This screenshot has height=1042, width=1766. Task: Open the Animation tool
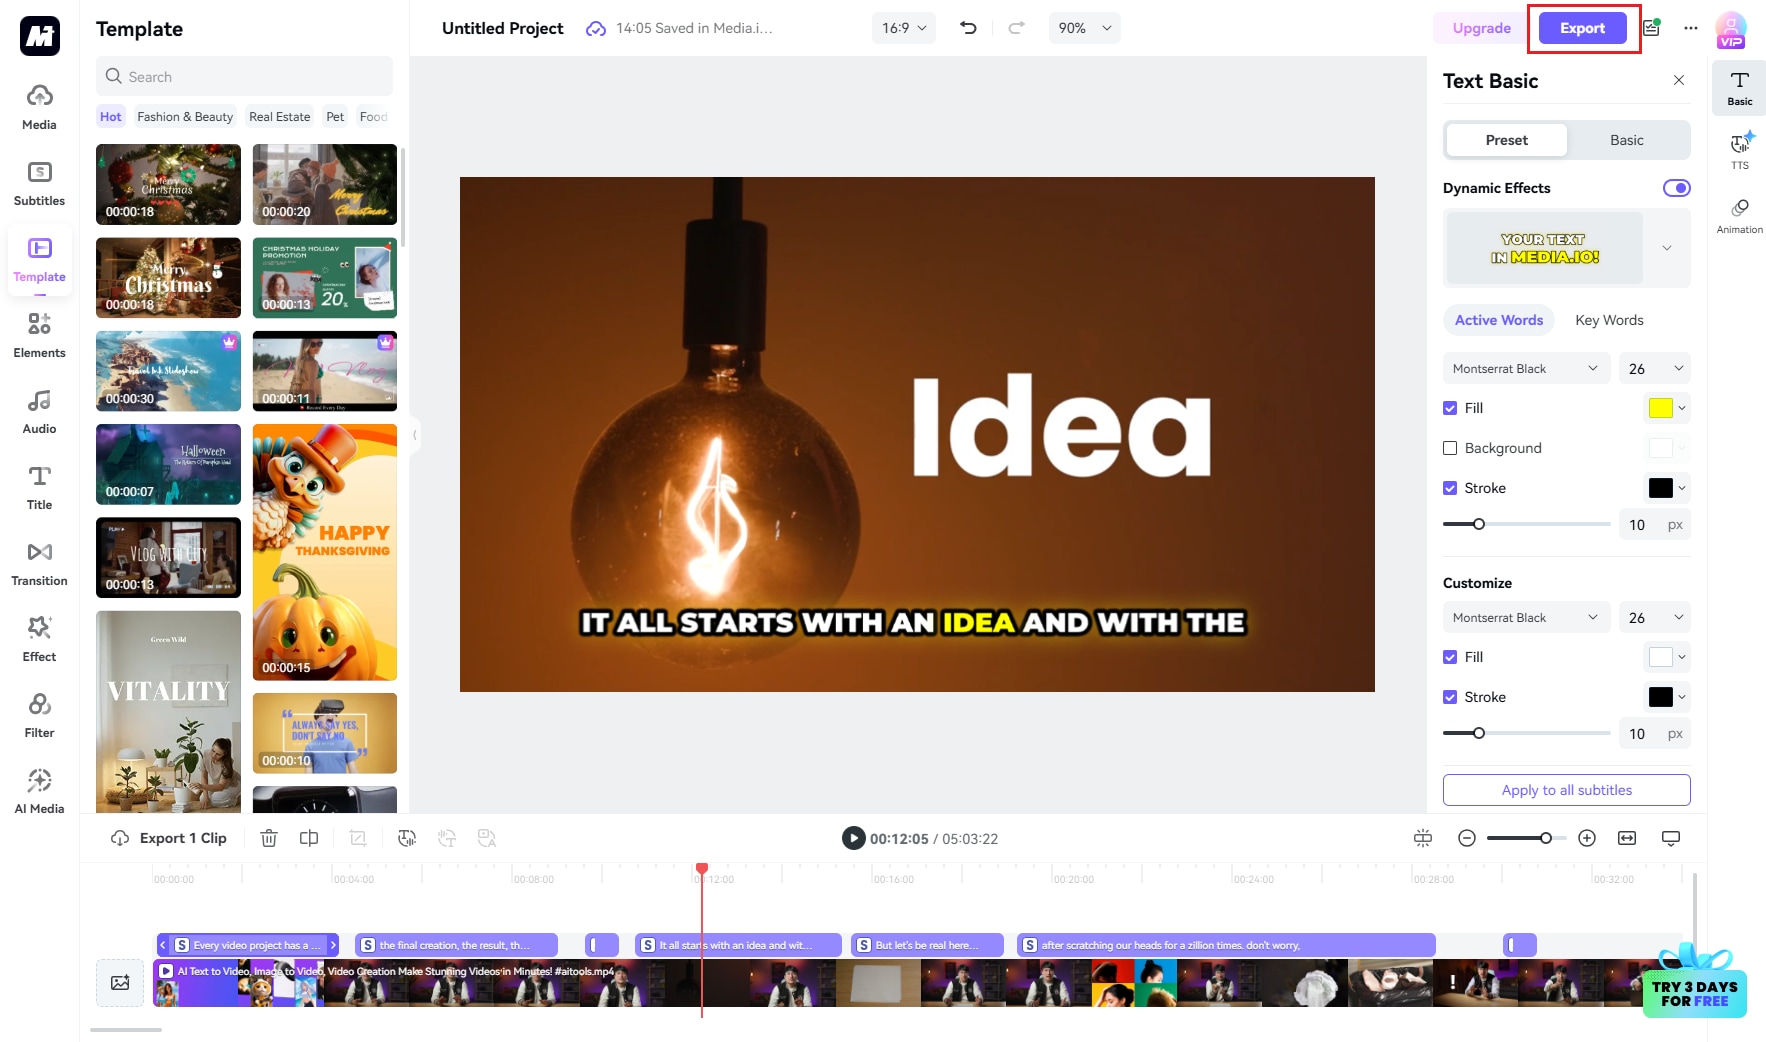pyautogui.click(x=1740, y=215)
